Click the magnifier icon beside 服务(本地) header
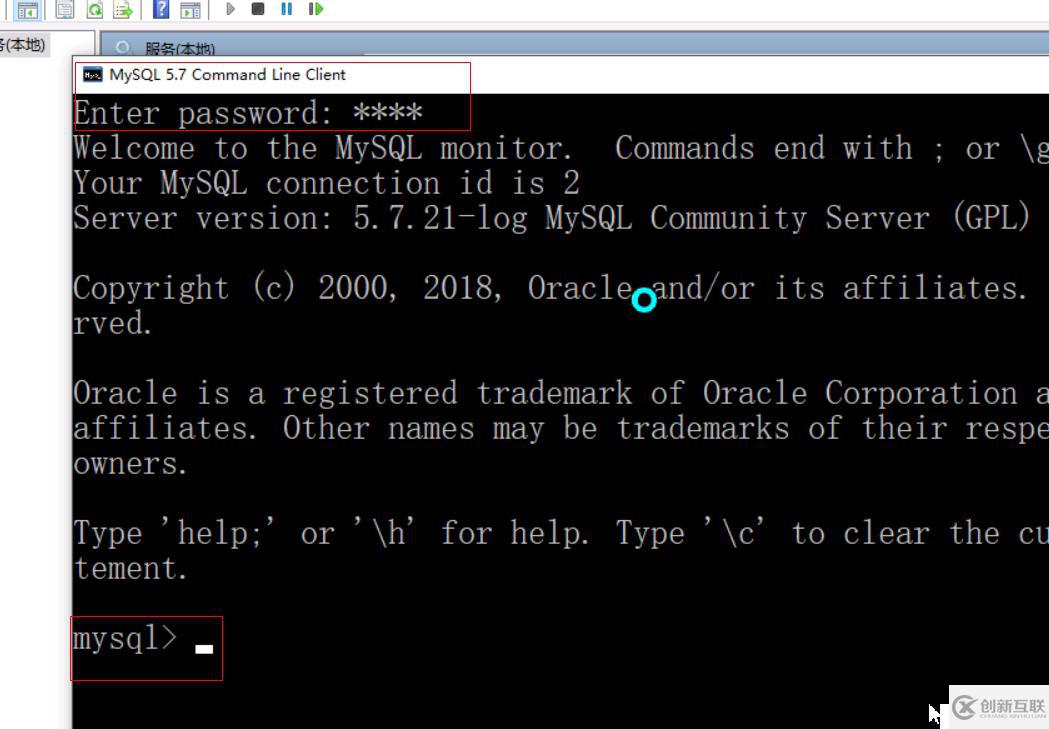 [124, 48]
